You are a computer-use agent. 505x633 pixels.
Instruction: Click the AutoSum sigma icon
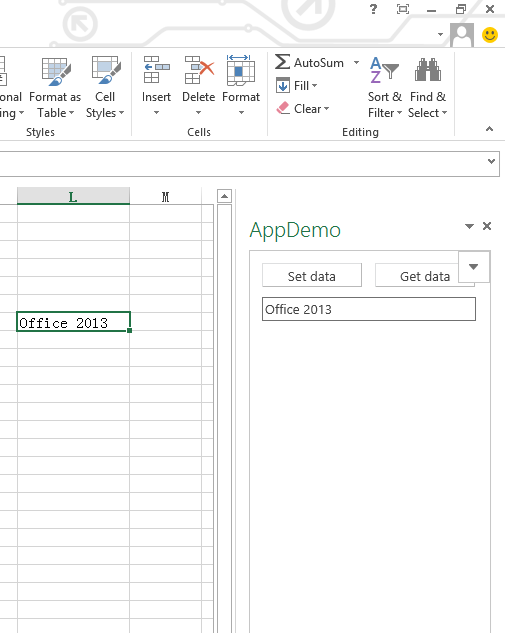coord(283,62)
